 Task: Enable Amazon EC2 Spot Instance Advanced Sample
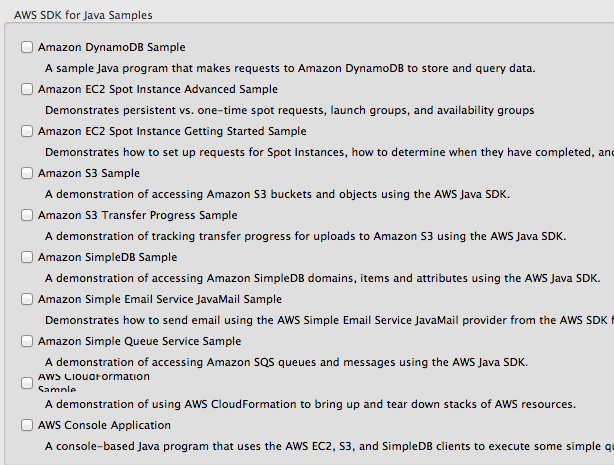(x=27, y=89)
